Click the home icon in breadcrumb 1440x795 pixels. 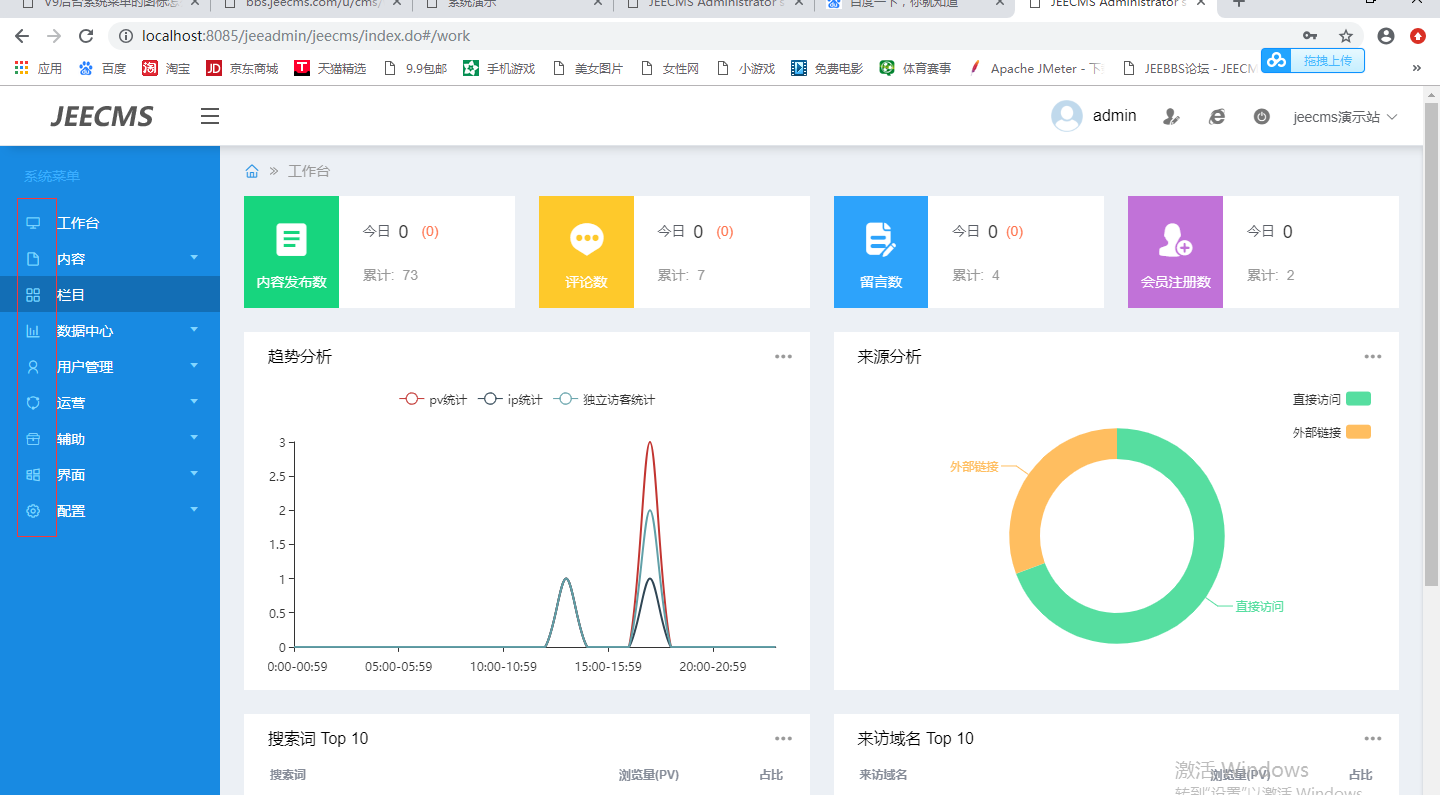coord(253,171)
